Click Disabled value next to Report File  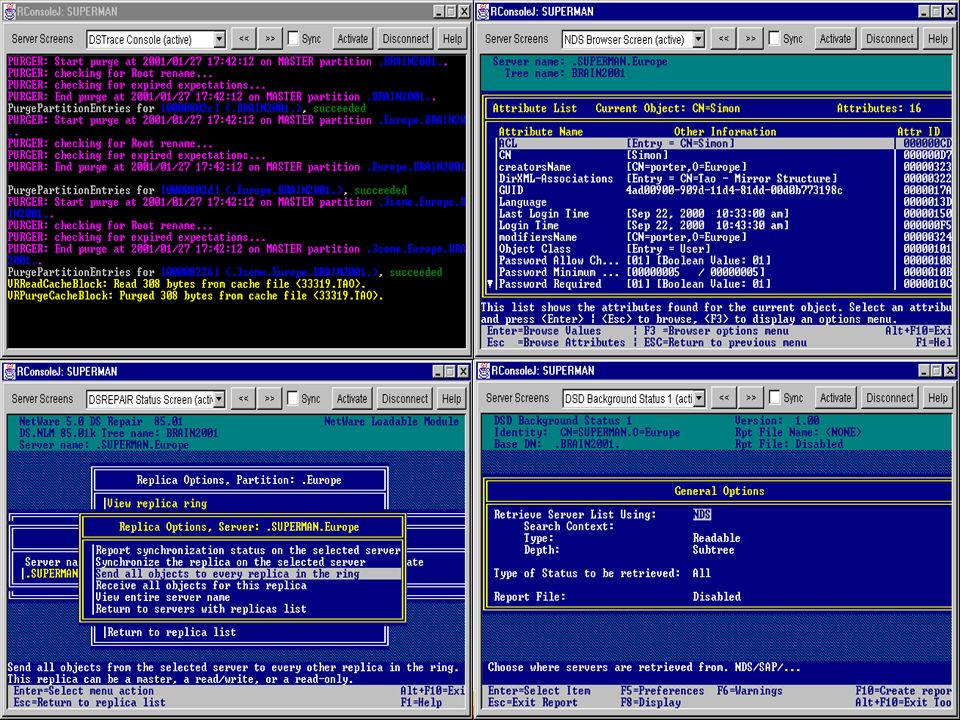coord(716,596)
